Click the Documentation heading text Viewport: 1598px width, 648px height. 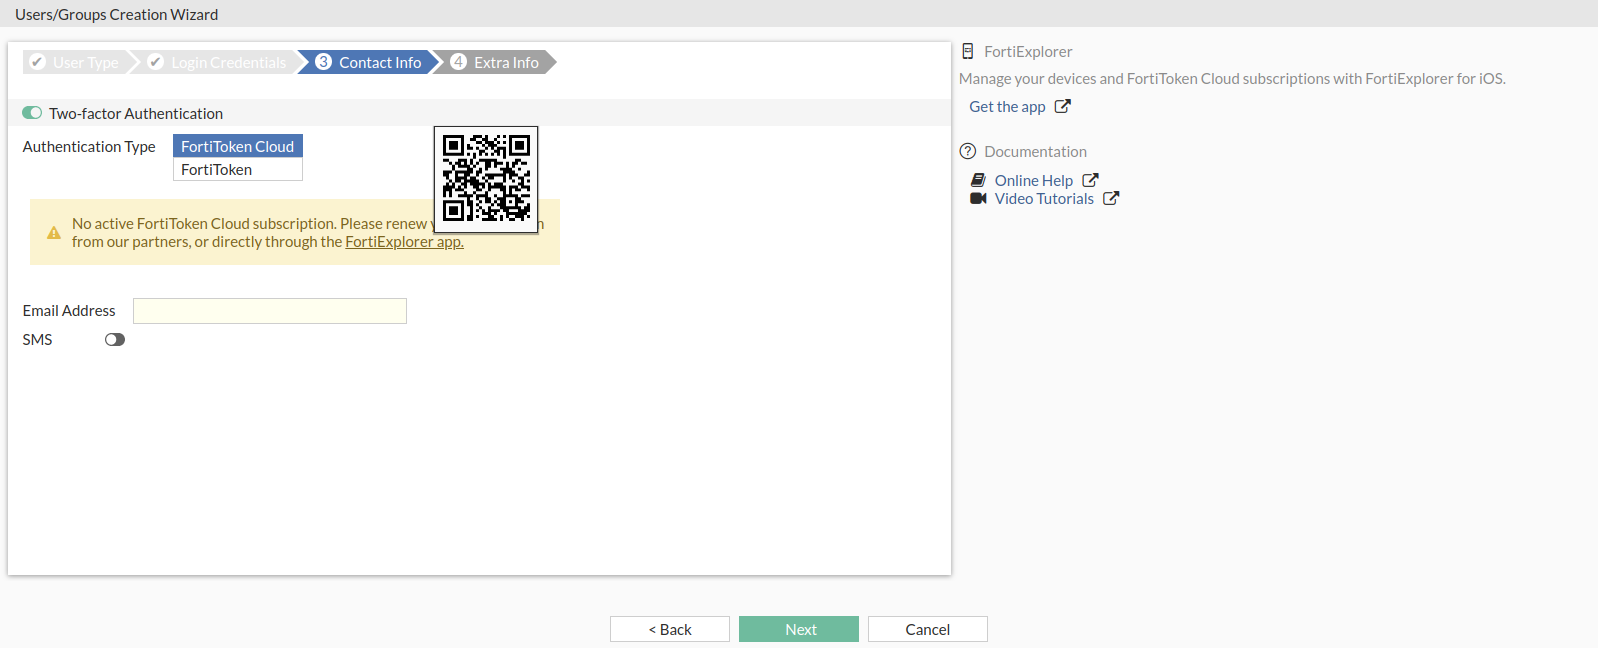tap(1035, 152)
